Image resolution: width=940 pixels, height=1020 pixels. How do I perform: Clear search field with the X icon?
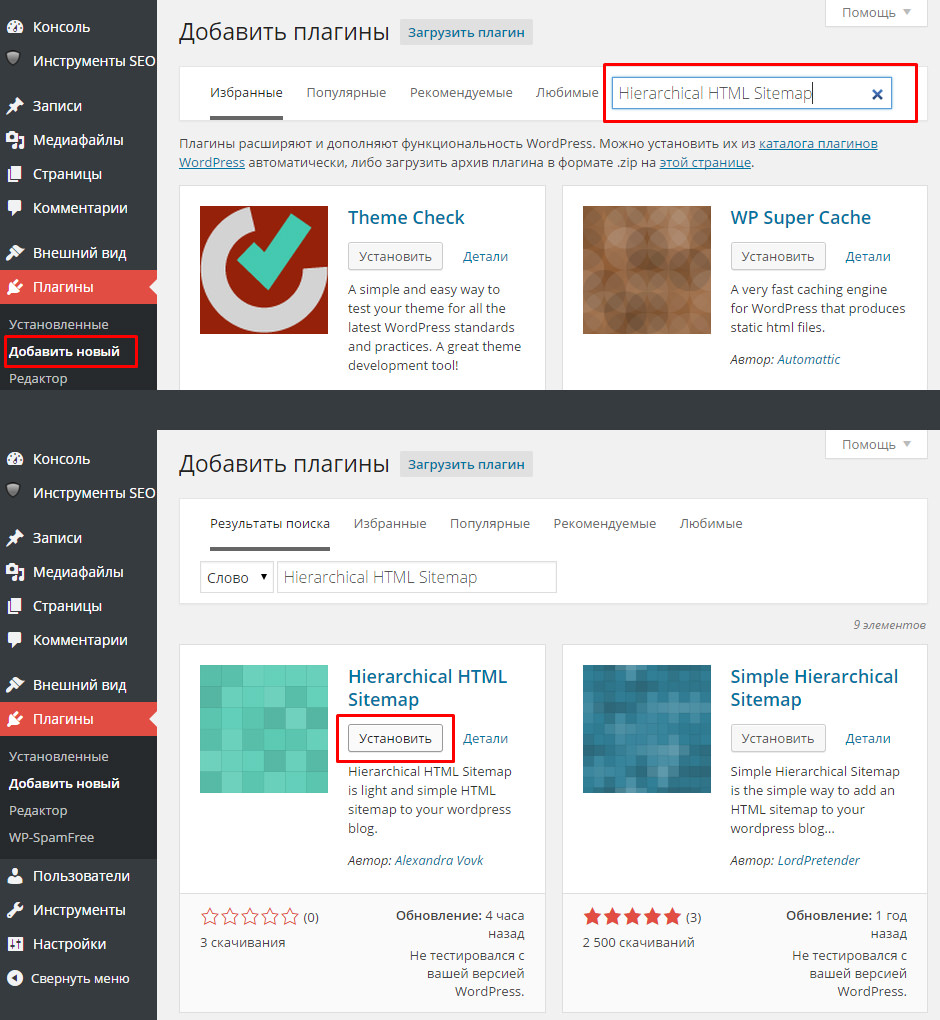click(877, 94)
